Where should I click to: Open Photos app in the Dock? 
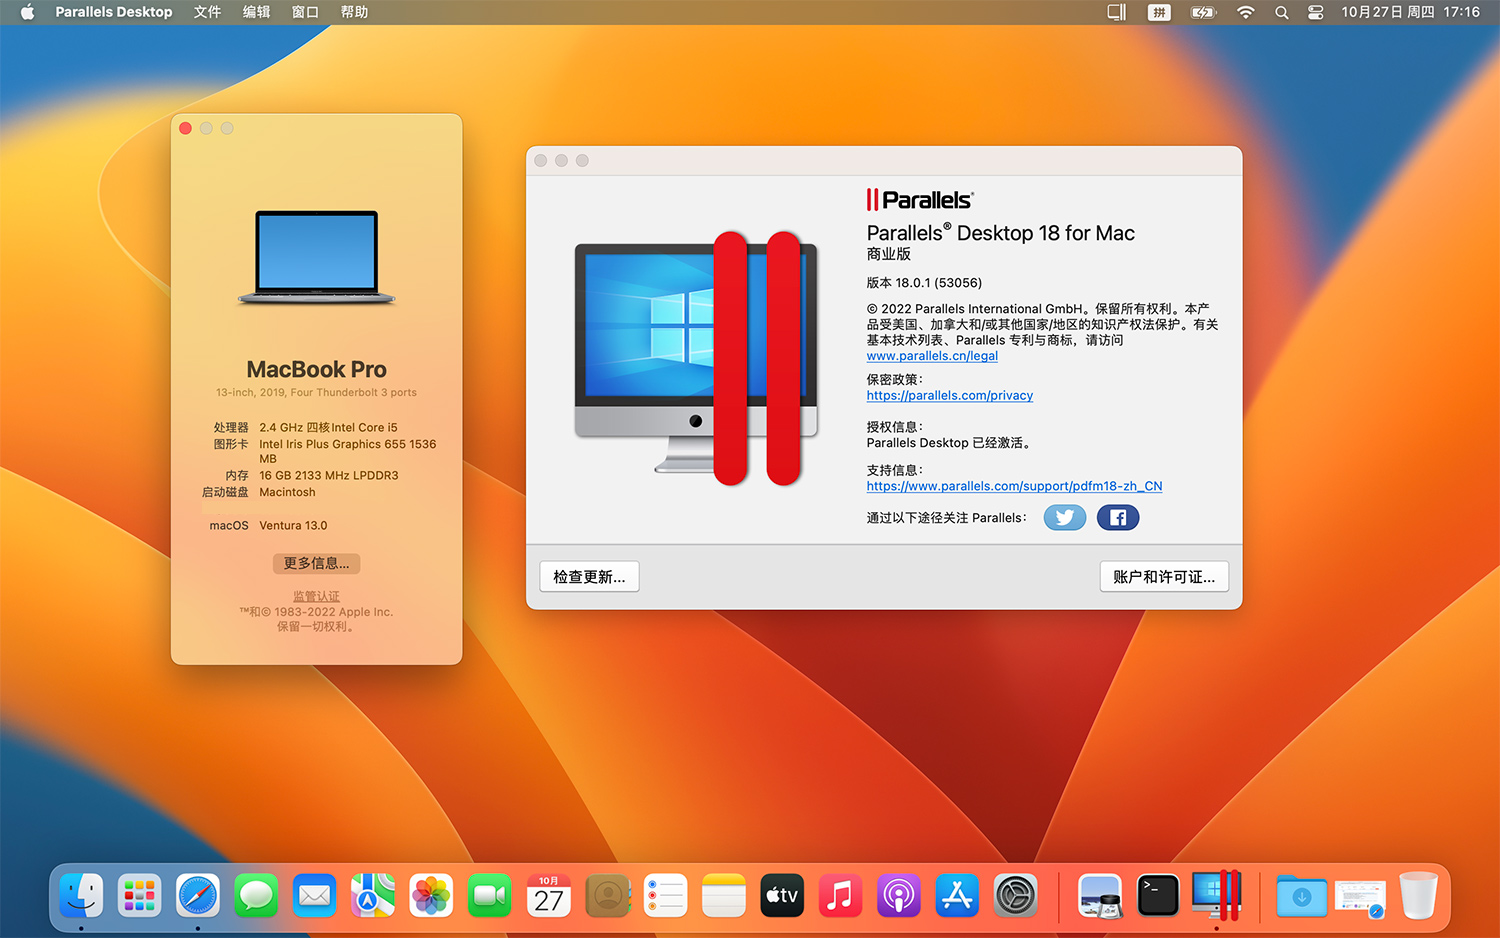point(432,895)
